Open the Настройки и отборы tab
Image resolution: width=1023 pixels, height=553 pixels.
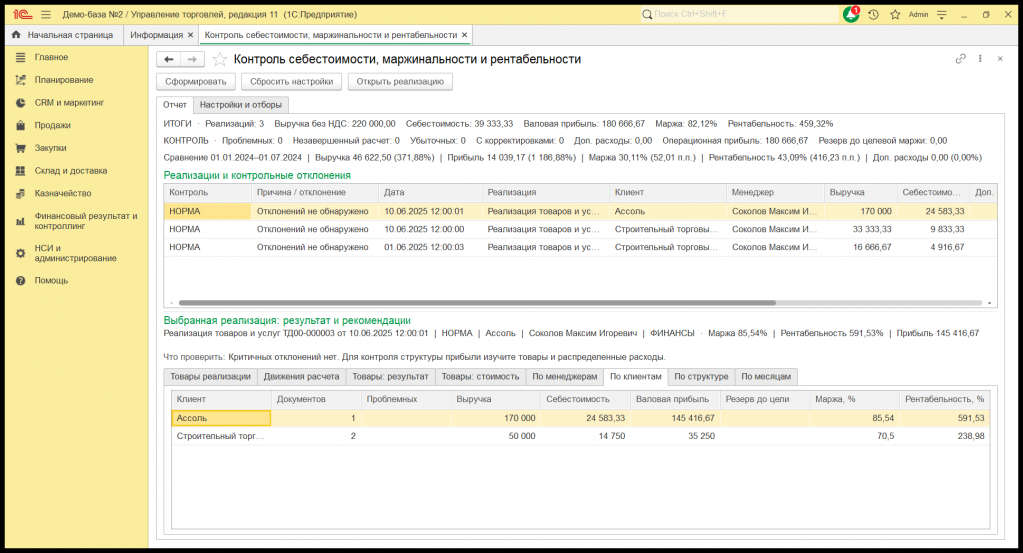241,104
